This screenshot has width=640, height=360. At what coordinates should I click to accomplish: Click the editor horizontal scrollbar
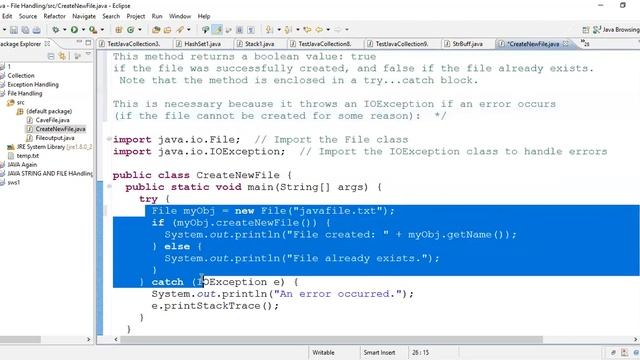pyautogui.click(x=331, y=340)
